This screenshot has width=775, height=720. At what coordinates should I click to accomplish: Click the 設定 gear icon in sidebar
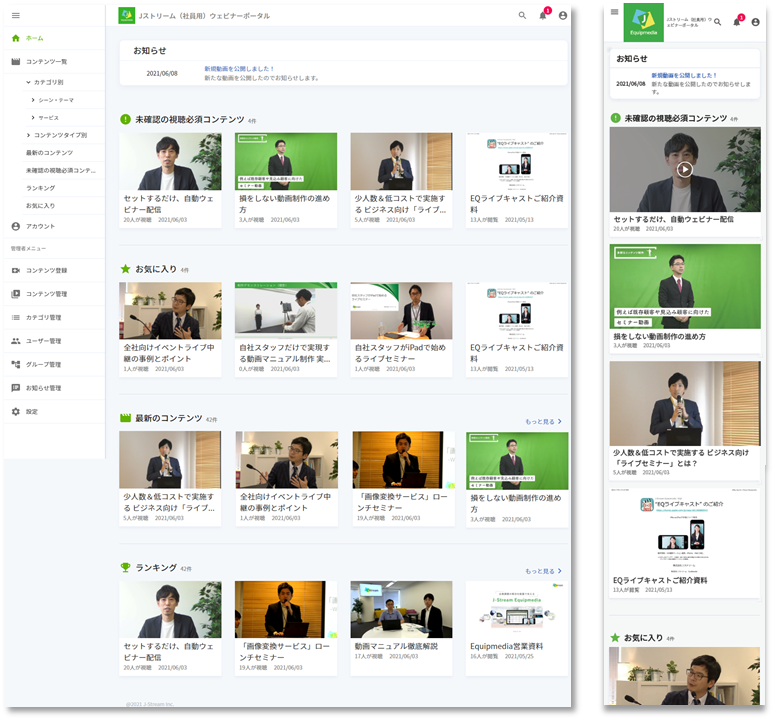[x=15, y=411]
